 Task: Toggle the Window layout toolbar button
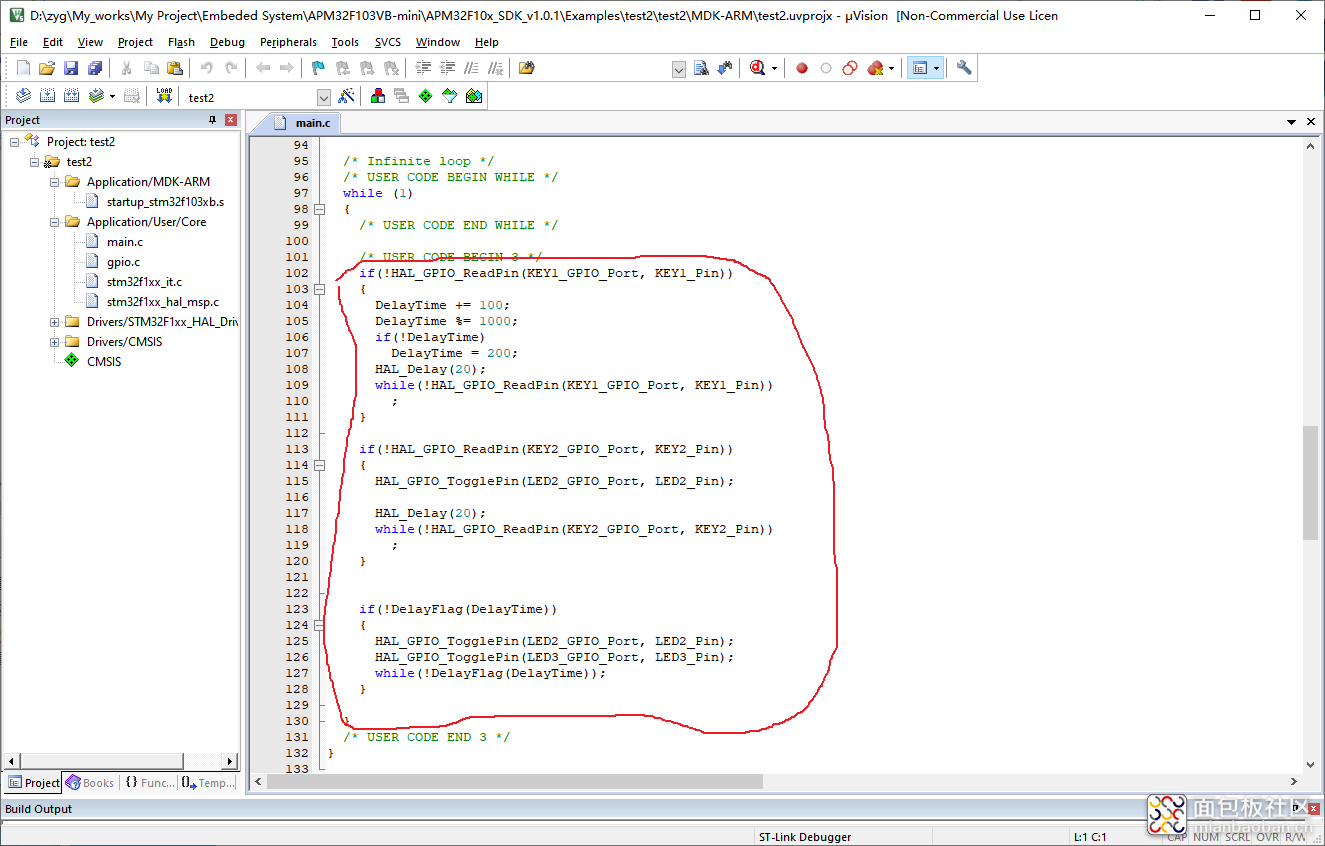pyautogui.click(x=919, y=68)
